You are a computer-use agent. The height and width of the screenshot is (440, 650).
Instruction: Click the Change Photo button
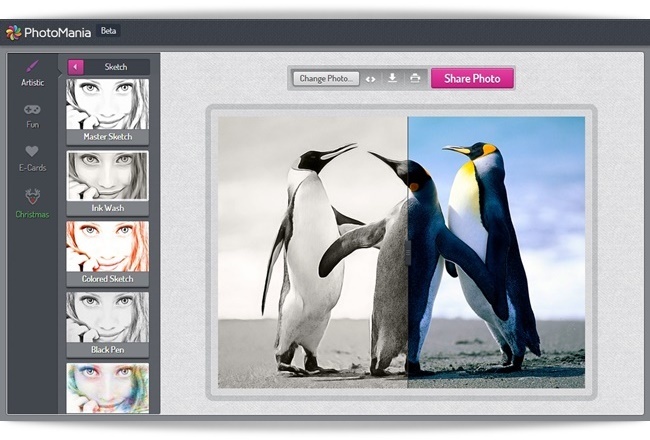click(x=326, y=78)
